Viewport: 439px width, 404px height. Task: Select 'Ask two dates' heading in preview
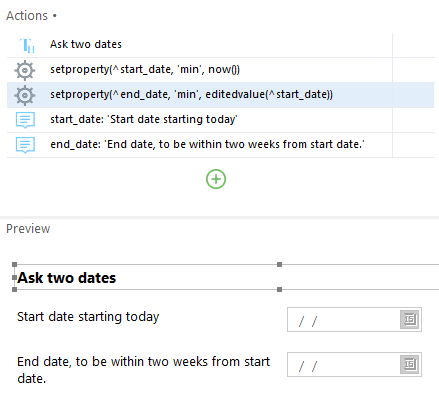[x=67, y=278]
